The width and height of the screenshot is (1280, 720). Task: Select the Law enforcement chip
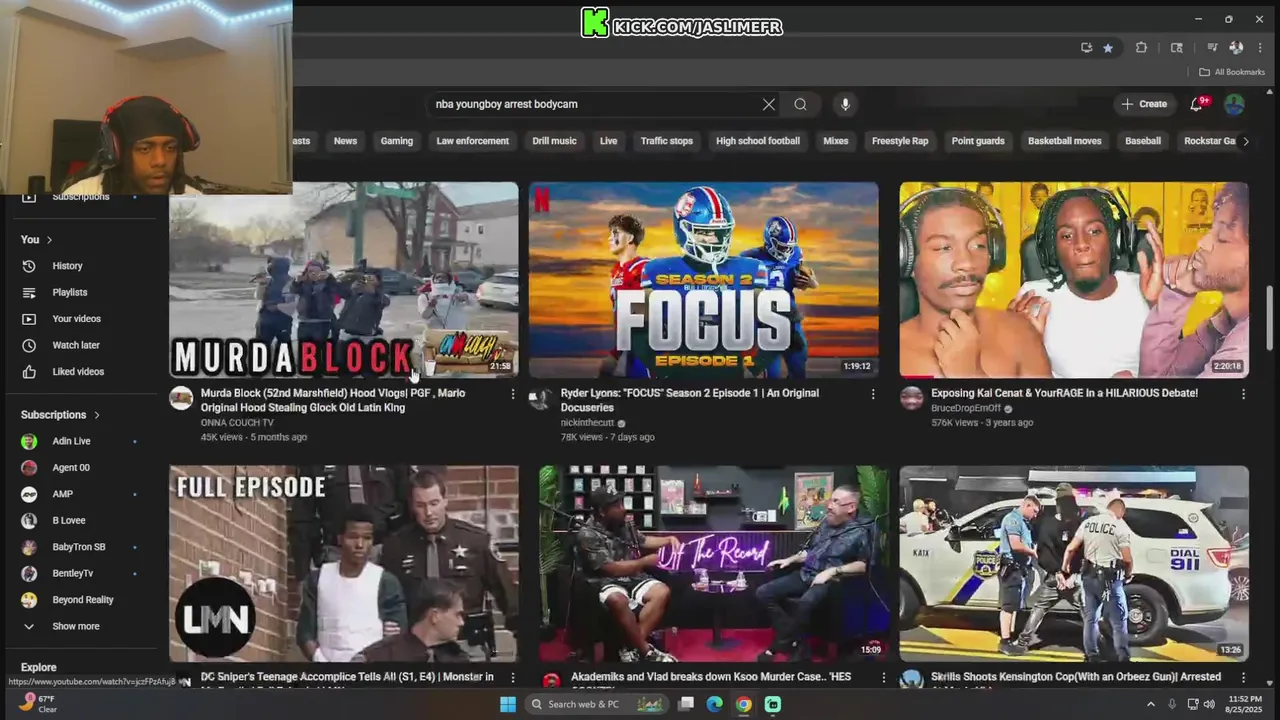(472, 141)
